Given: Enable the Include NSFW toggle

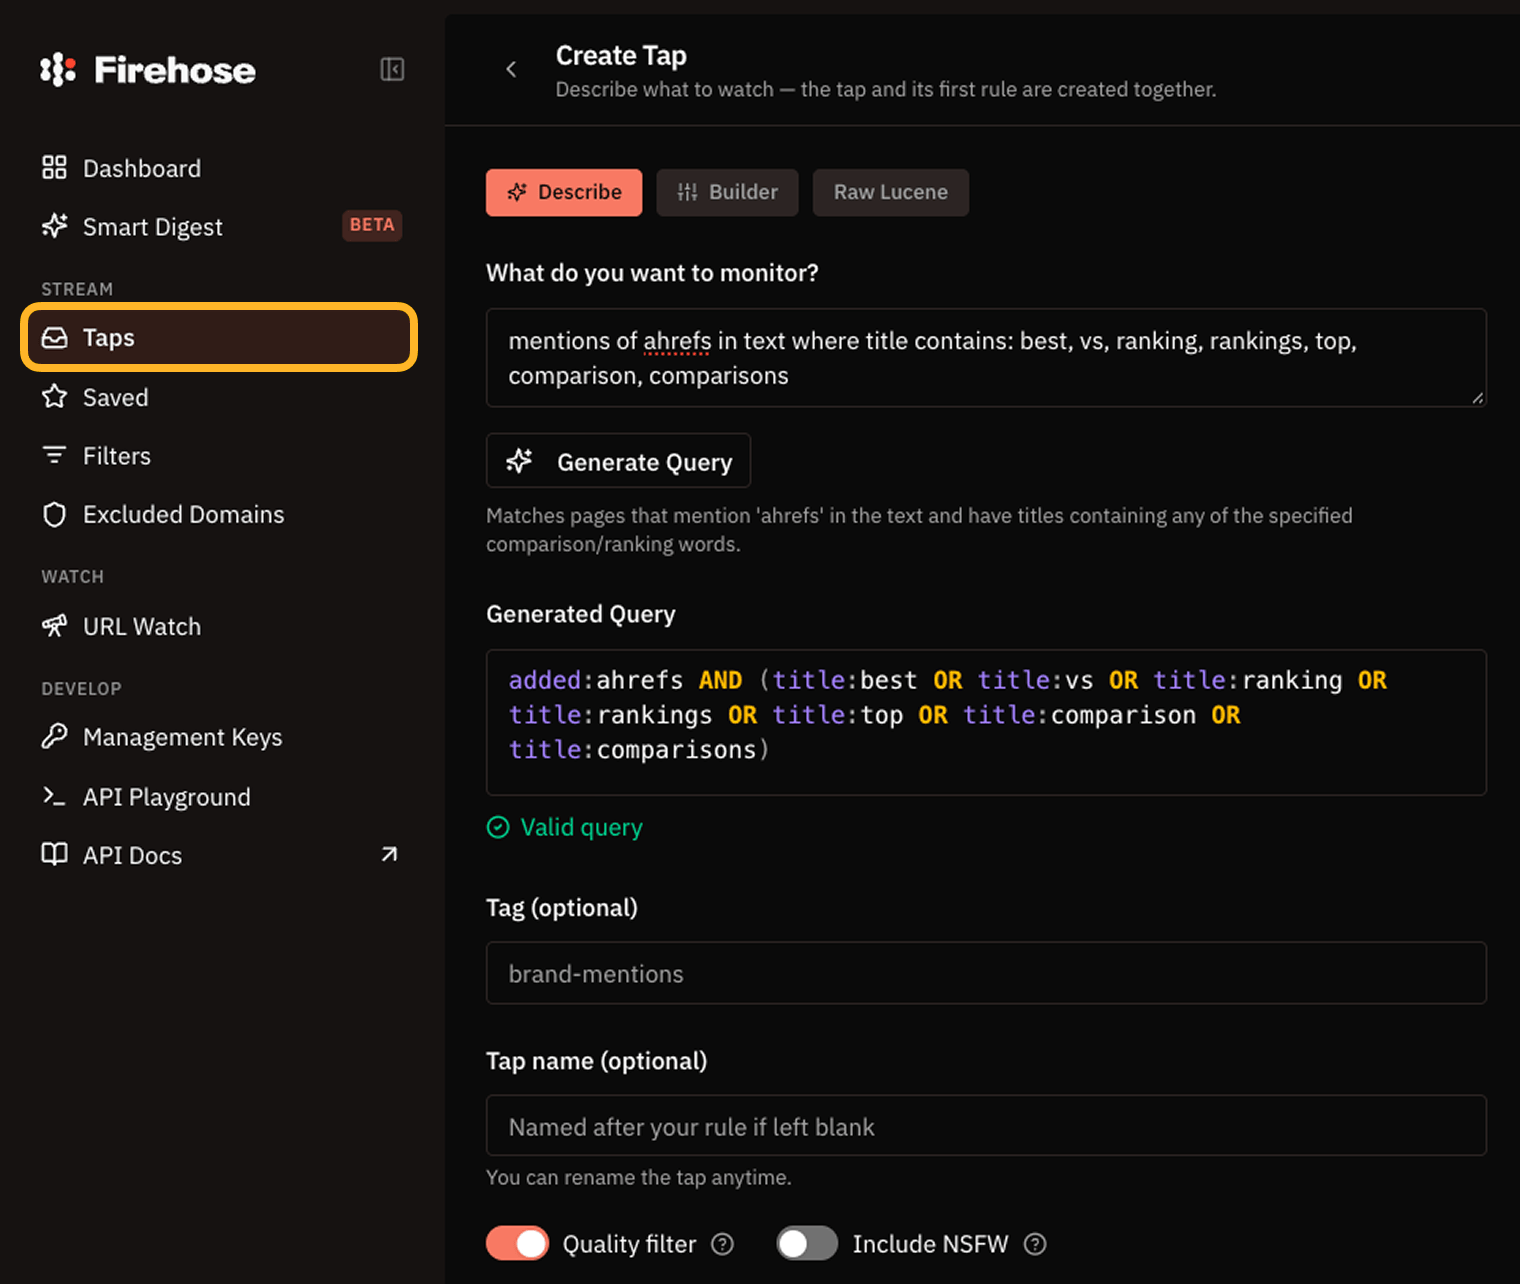Looking at the screenshot, I should click(x=807, y=1243).
